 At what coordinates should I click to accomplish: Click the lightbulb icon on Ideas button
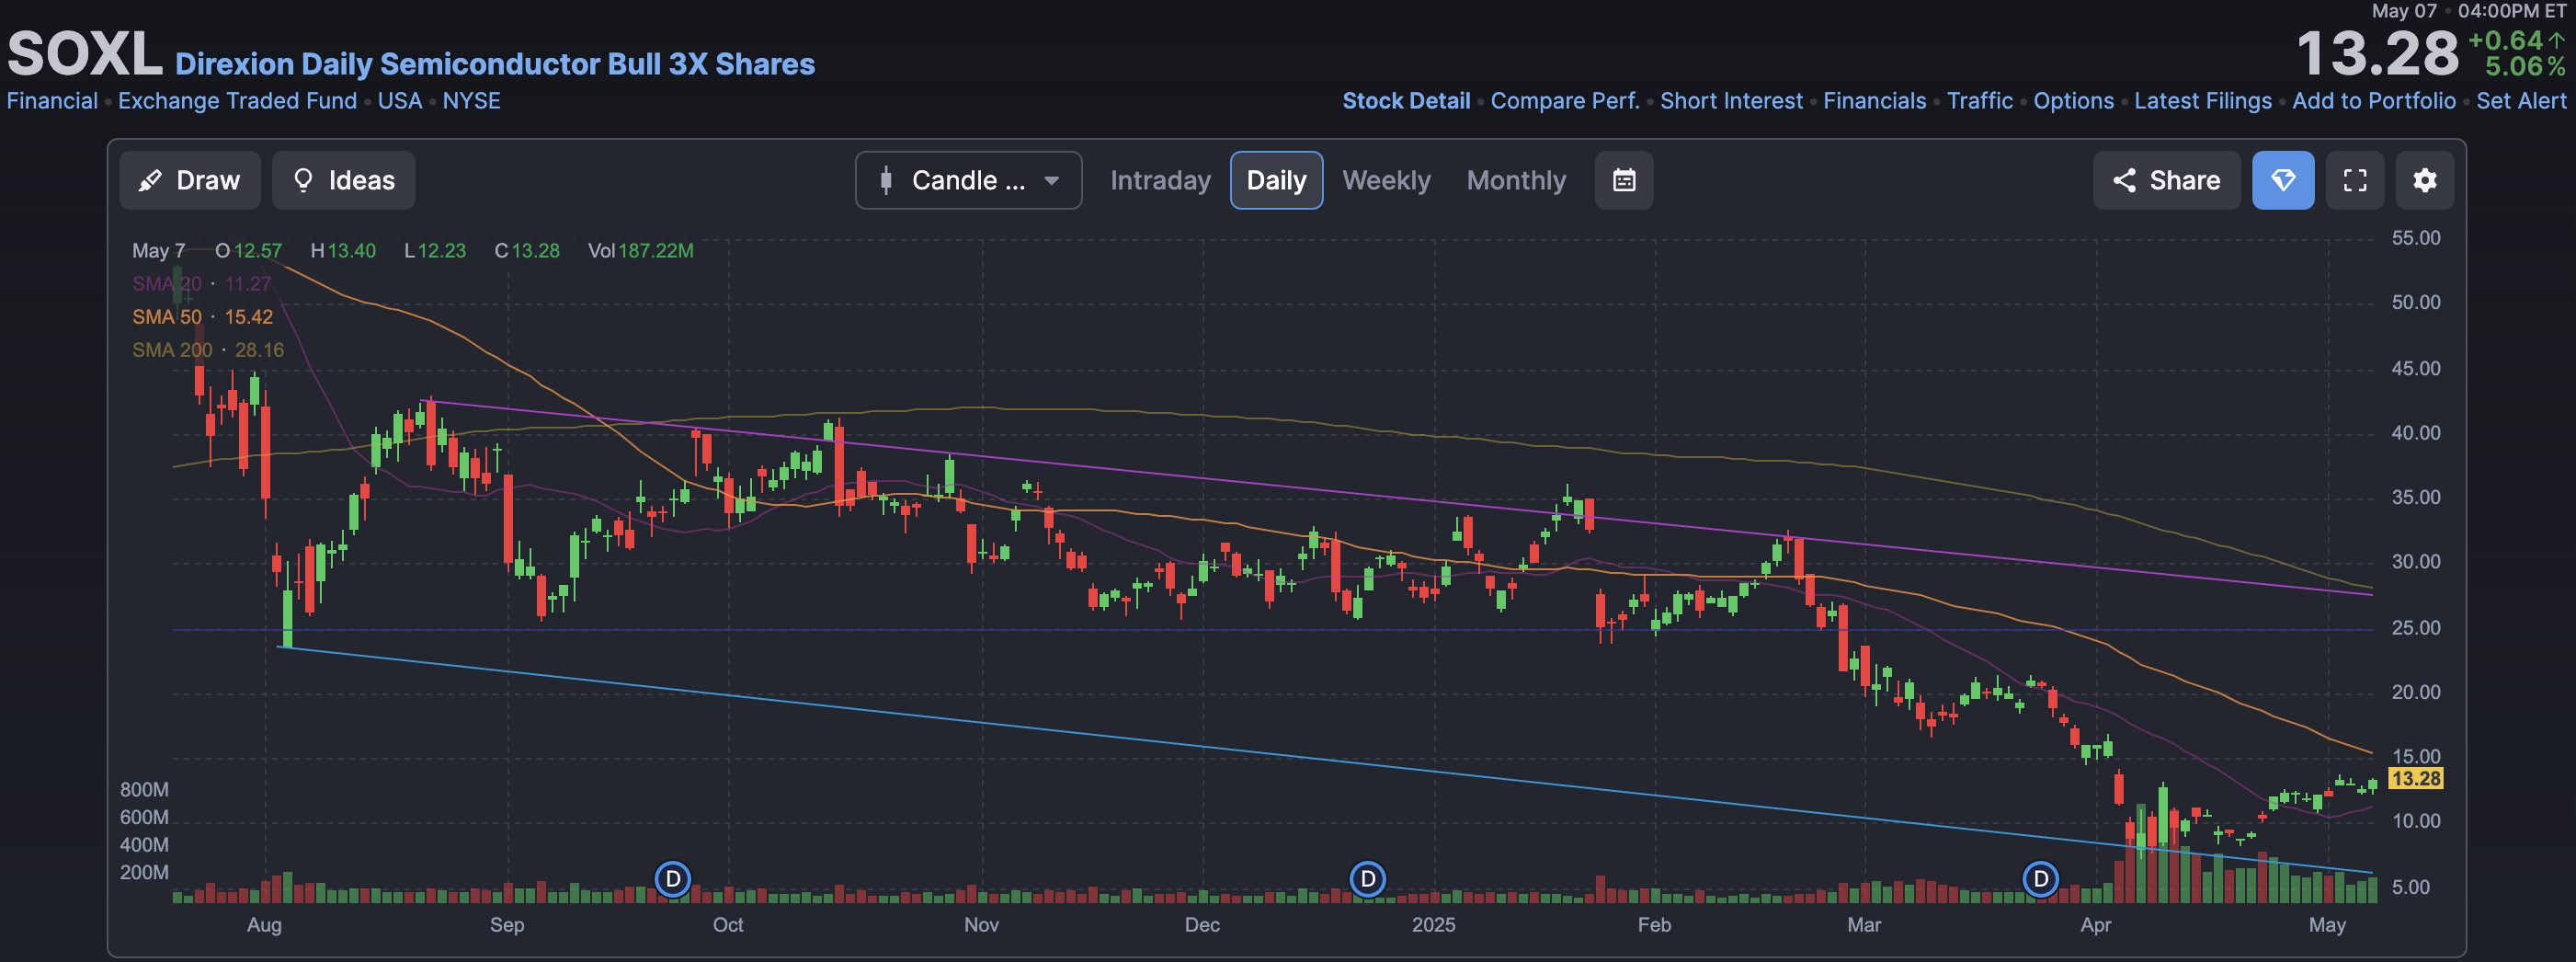(x=303, y=180)
